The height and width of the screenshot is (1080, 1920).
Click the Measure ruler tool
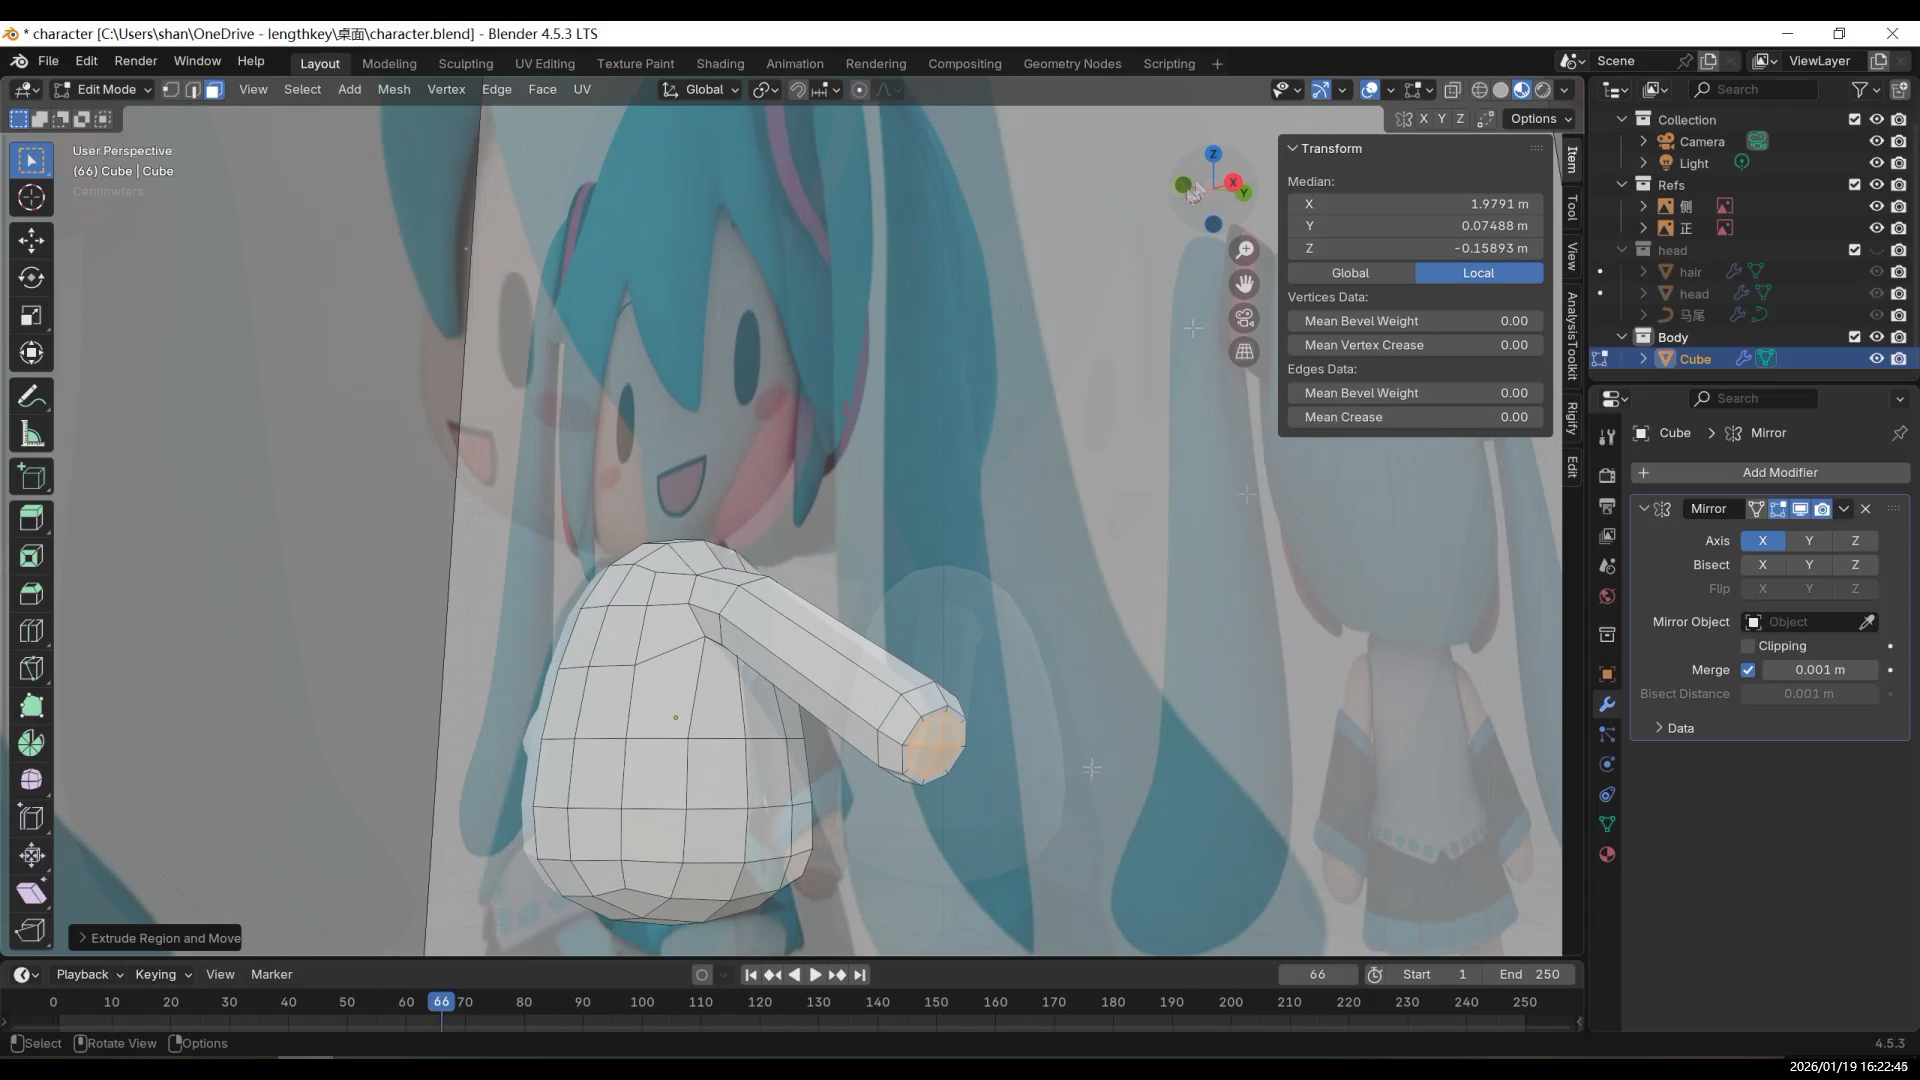click(31, 435)
